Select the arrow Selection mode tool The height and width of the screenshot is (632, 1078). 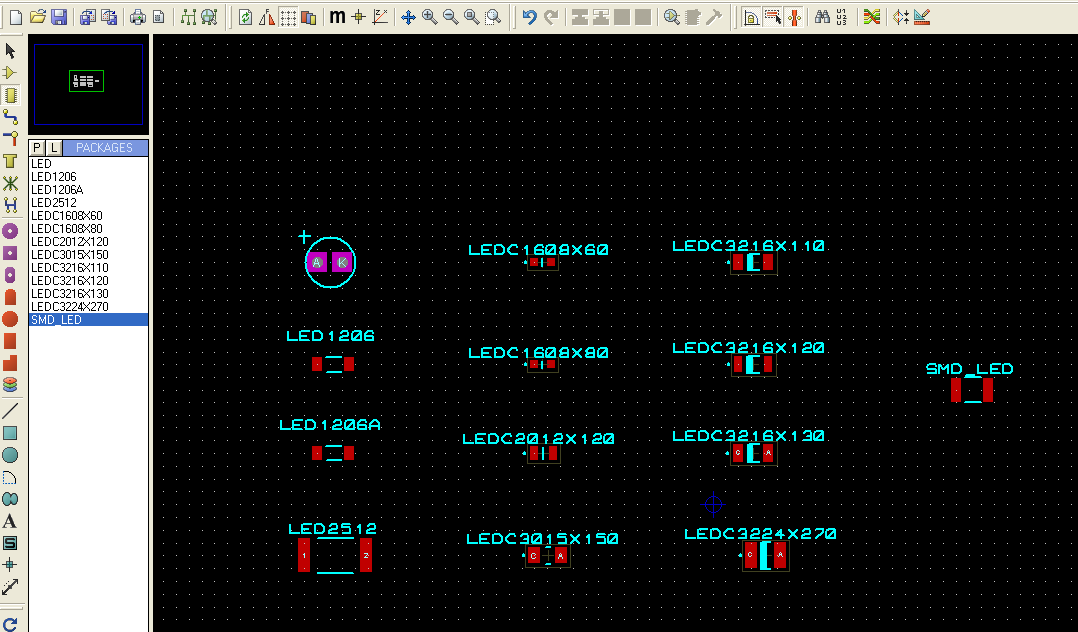point(10,51)
